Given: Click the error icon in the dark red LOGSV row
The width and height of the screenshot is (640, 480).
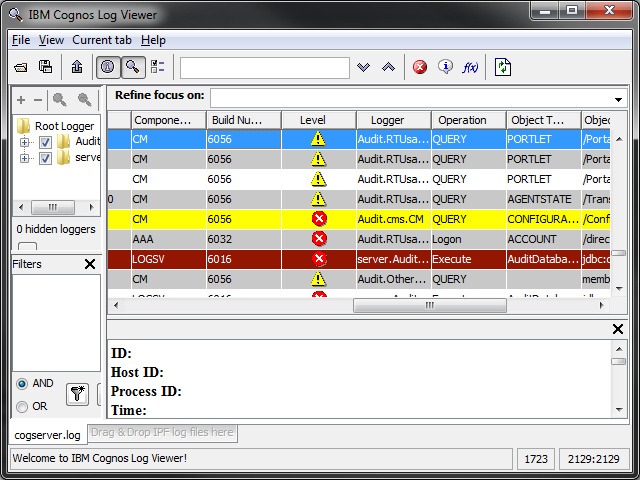Looking at the screenshot, I should coord(319,259).
